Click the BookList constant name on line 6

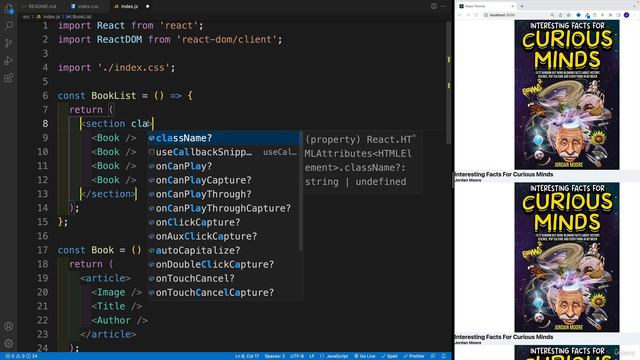[x=113, y=96]
